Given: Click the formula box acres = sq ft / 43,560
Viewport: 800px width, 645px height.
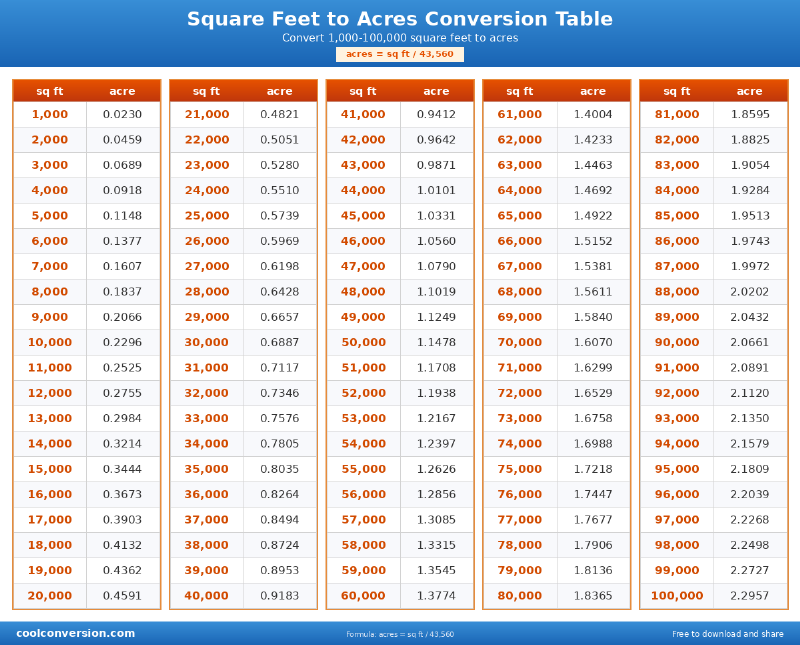Looking at the screenshot, I should [x=399, y=54].
